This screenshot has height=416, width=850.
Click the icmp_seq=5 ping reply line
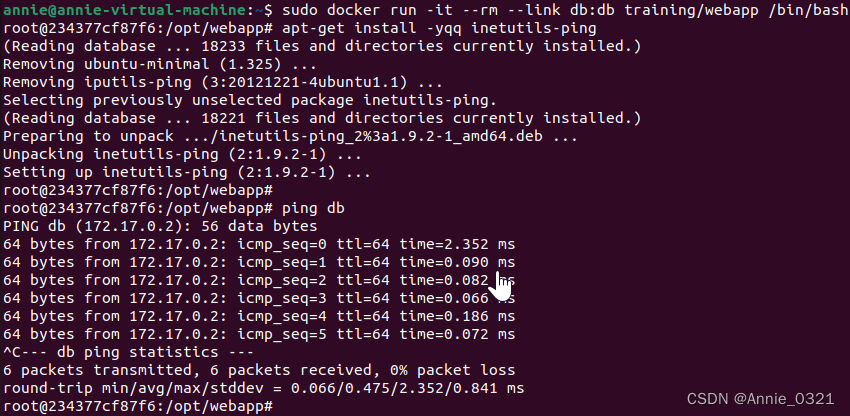pyautogui.click(x=259, y=334)
